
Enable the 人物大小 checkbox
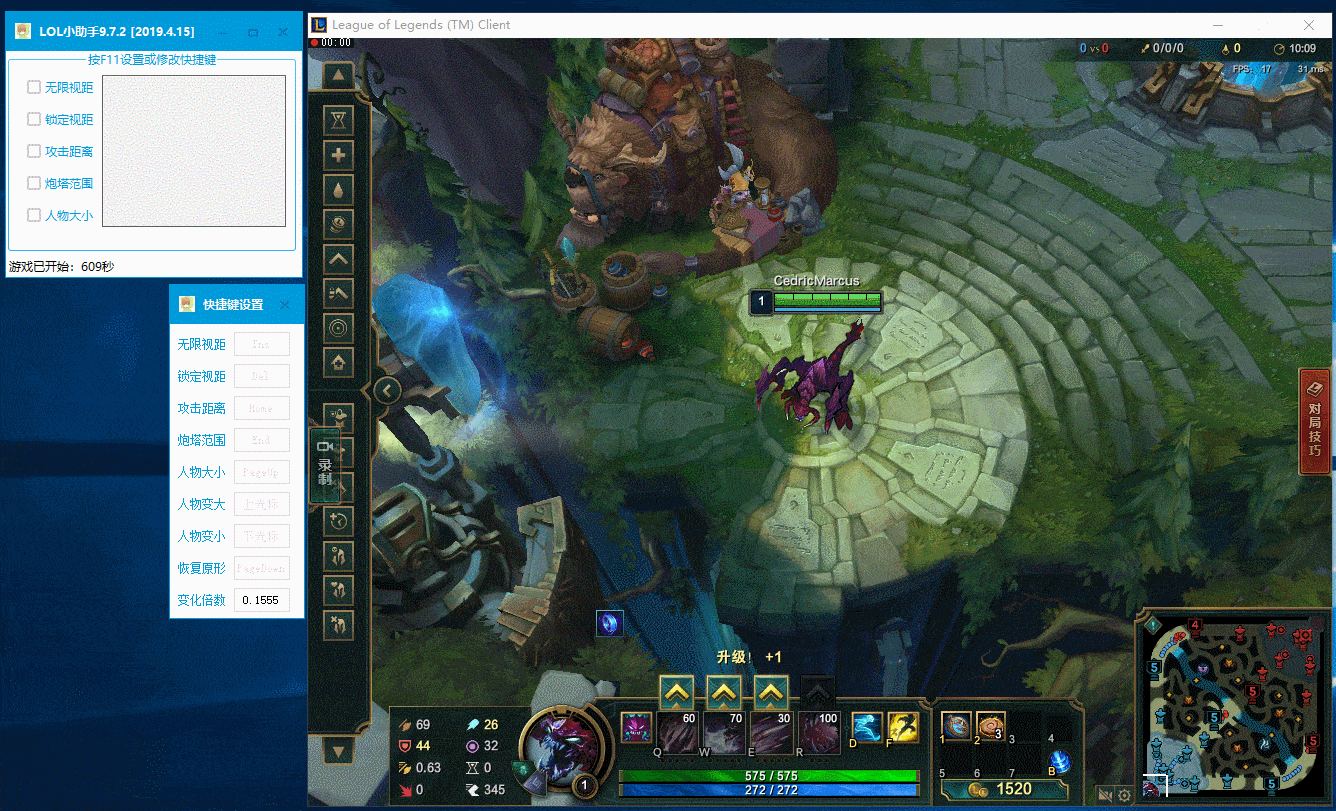pos(34,215)
